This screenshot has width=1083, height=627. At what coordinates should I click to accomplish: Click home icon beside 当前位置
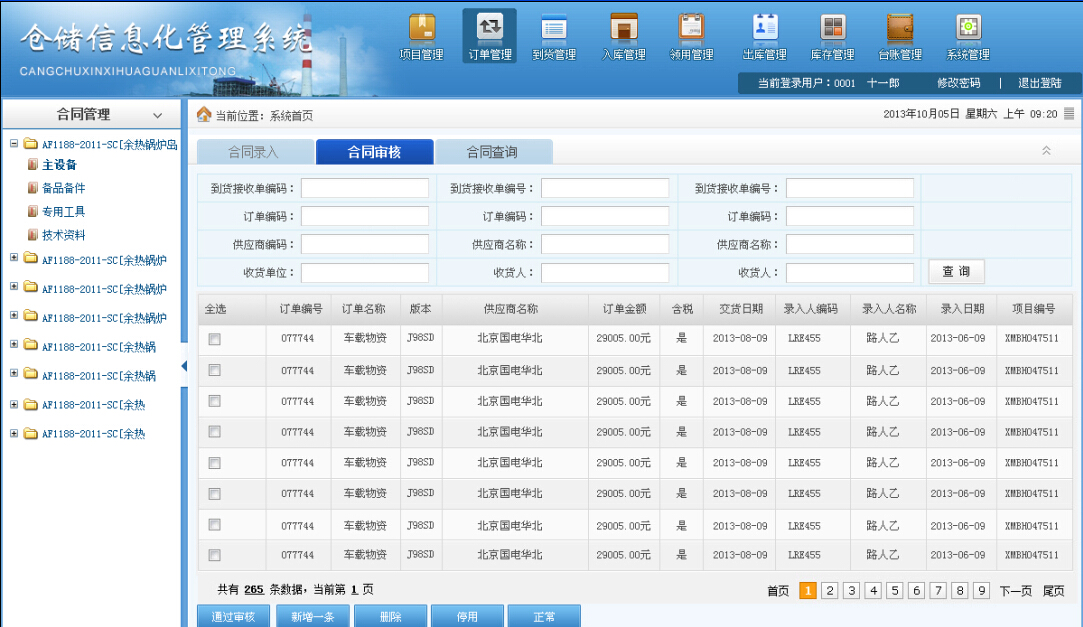[204, 115]
